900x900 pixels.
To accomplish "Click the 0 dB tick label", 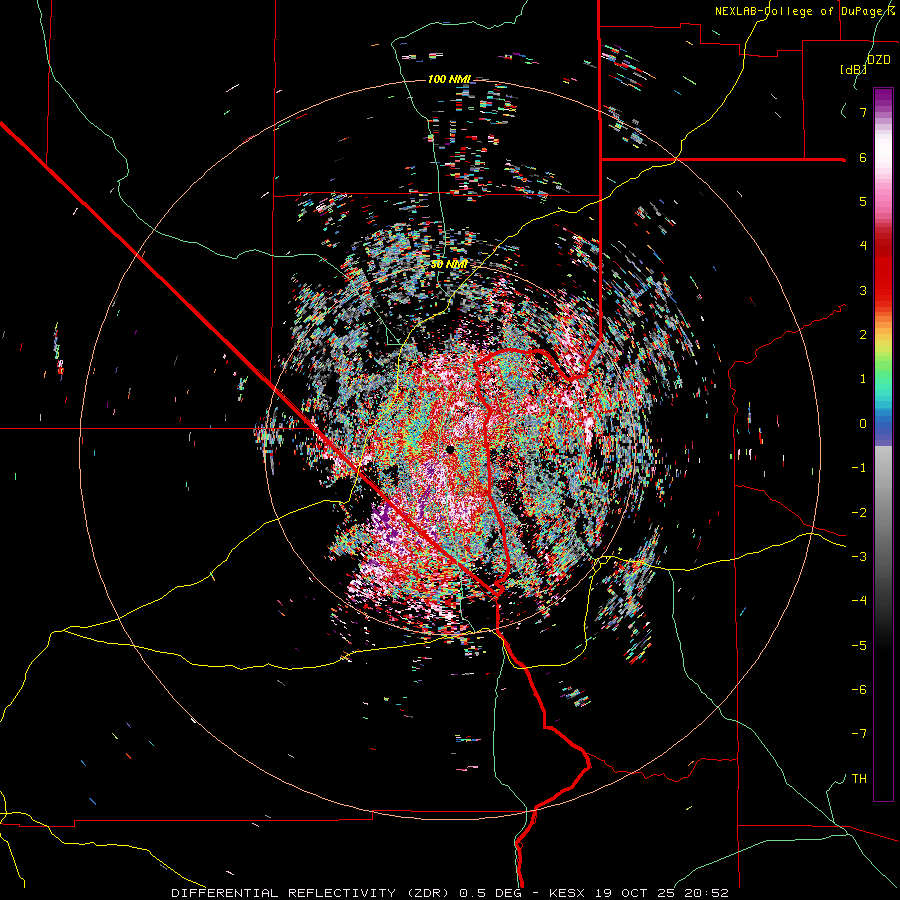I will click(863, 424).
